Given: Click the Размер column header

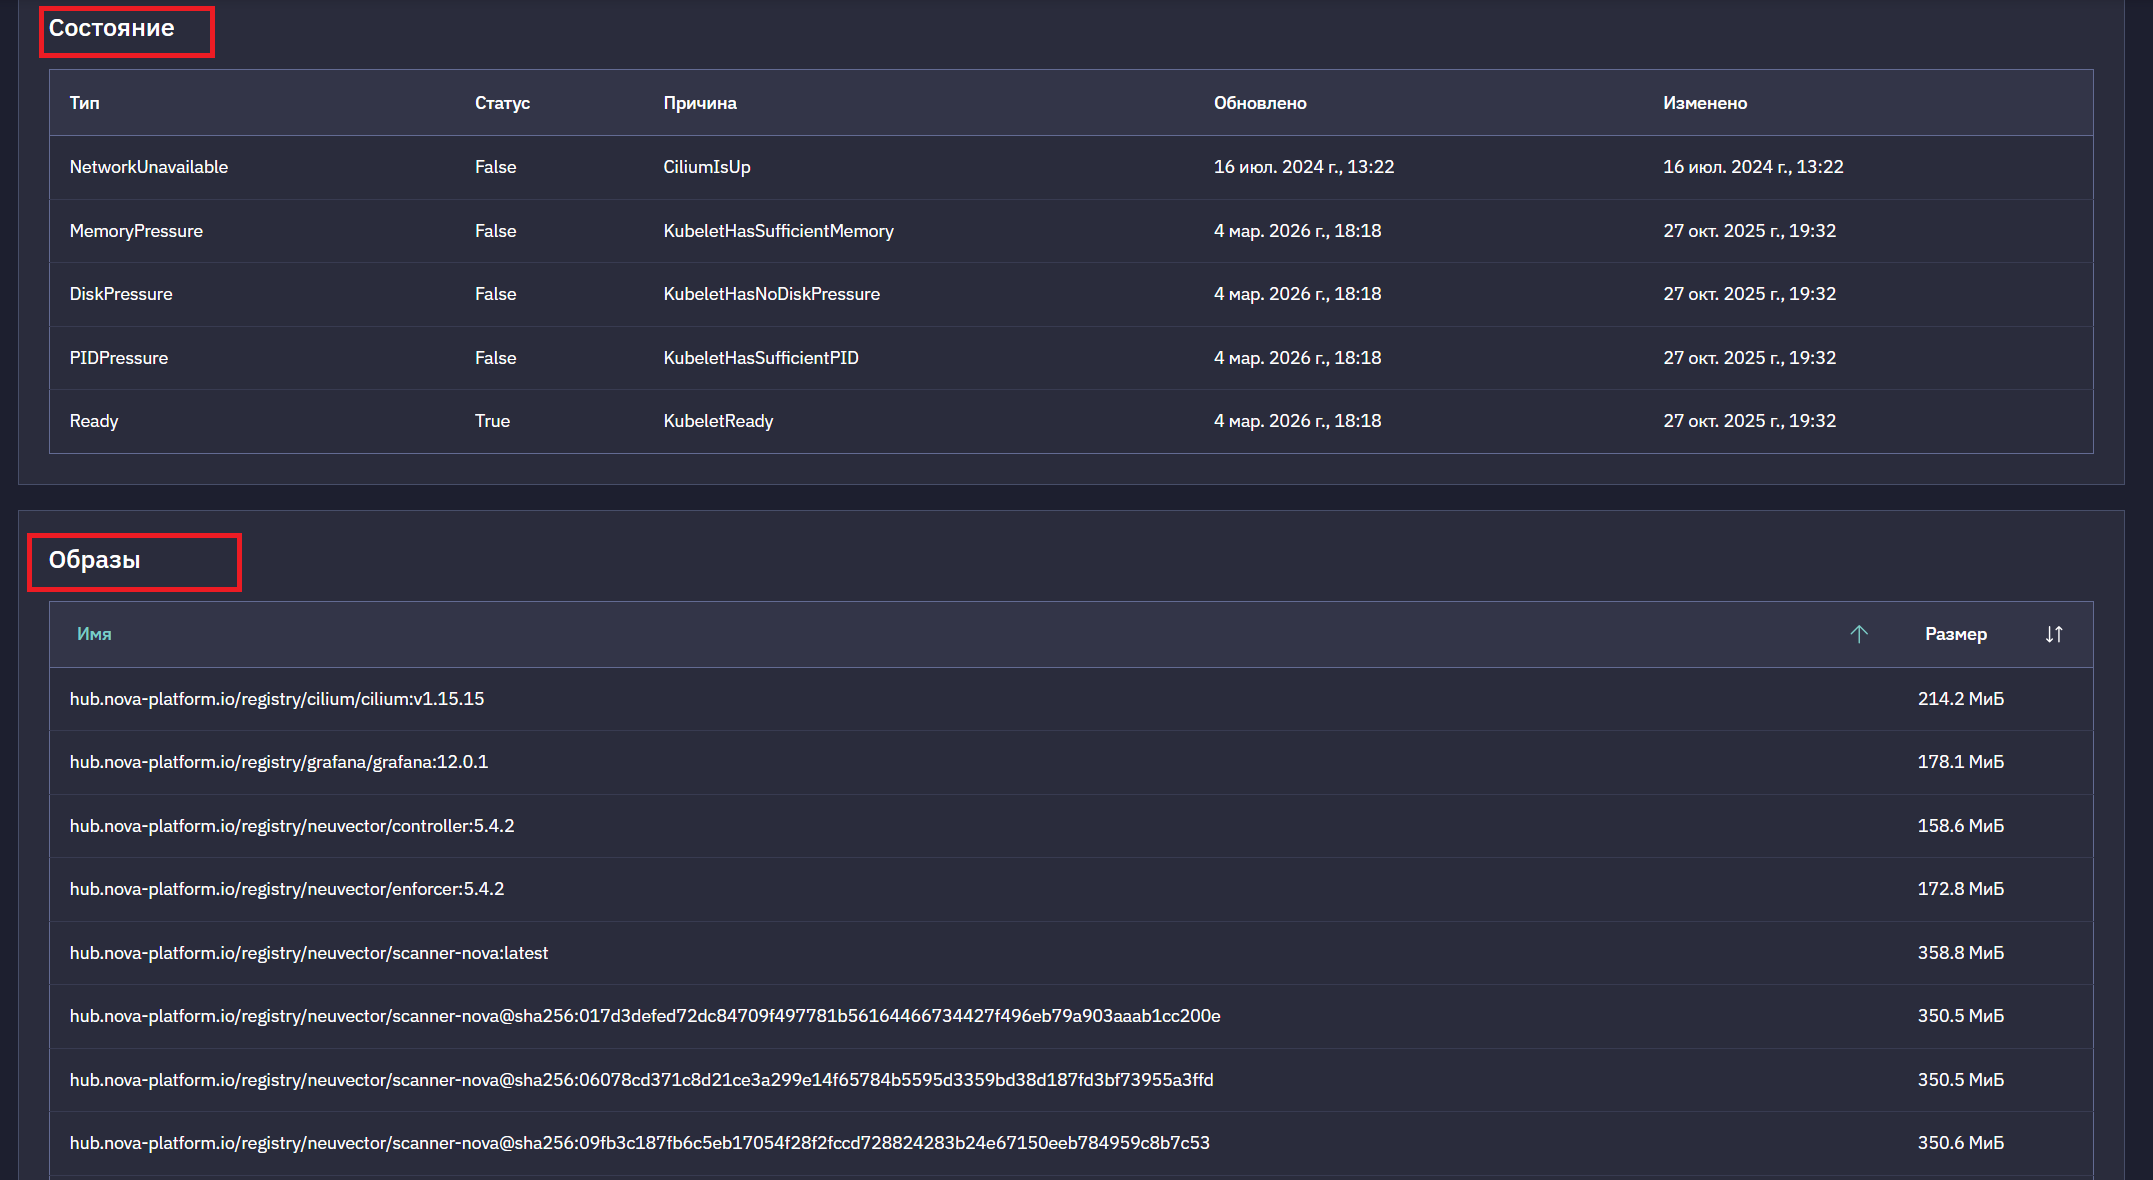Looking at the screenshot, I should (x=1956, y=634).
